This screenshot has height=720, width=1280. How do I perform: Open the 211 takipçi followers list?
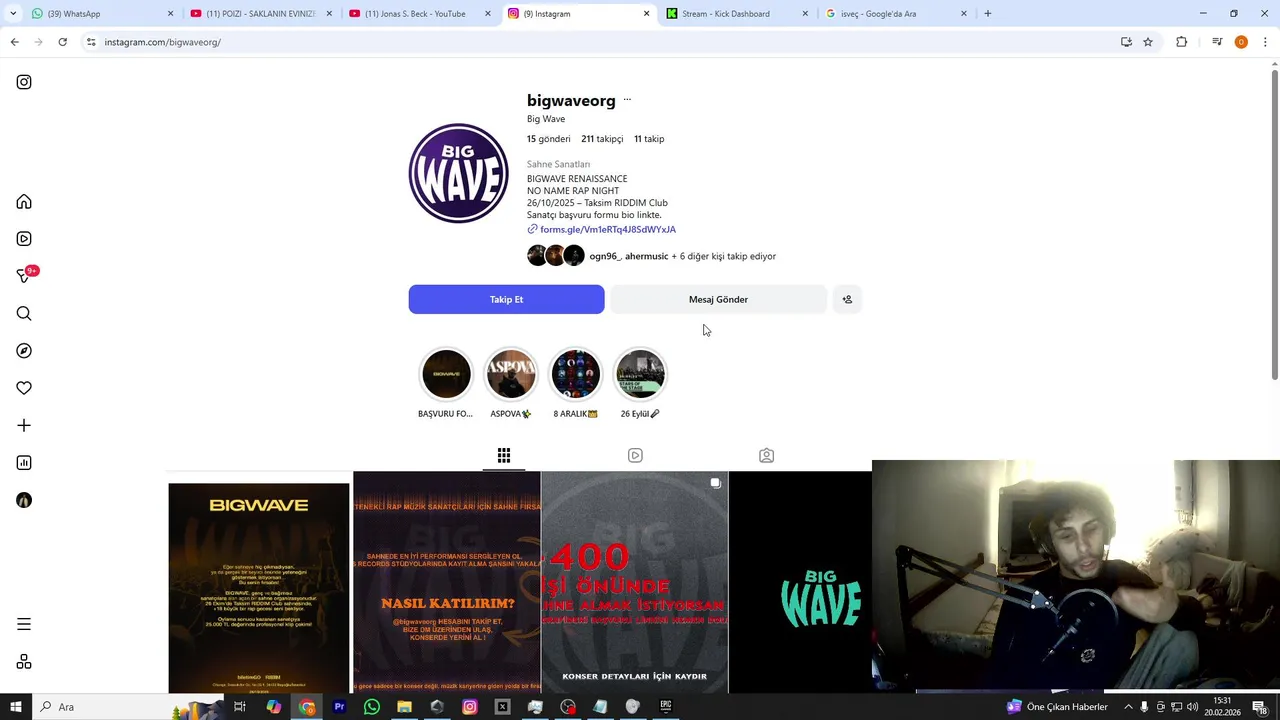click(602, 139)
